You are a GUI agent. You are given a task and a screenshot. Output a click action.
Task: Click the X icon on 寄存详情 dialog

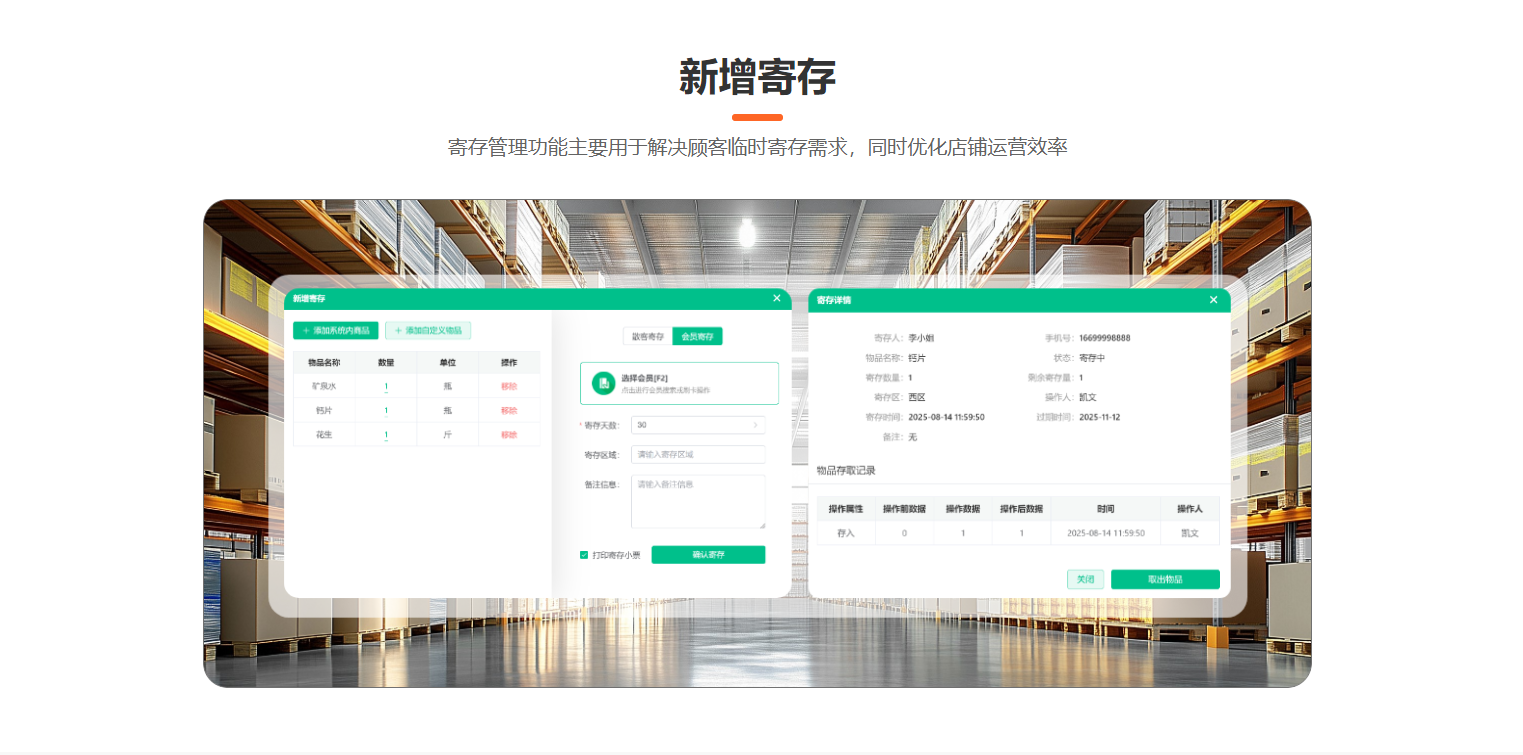point(1213,299)
